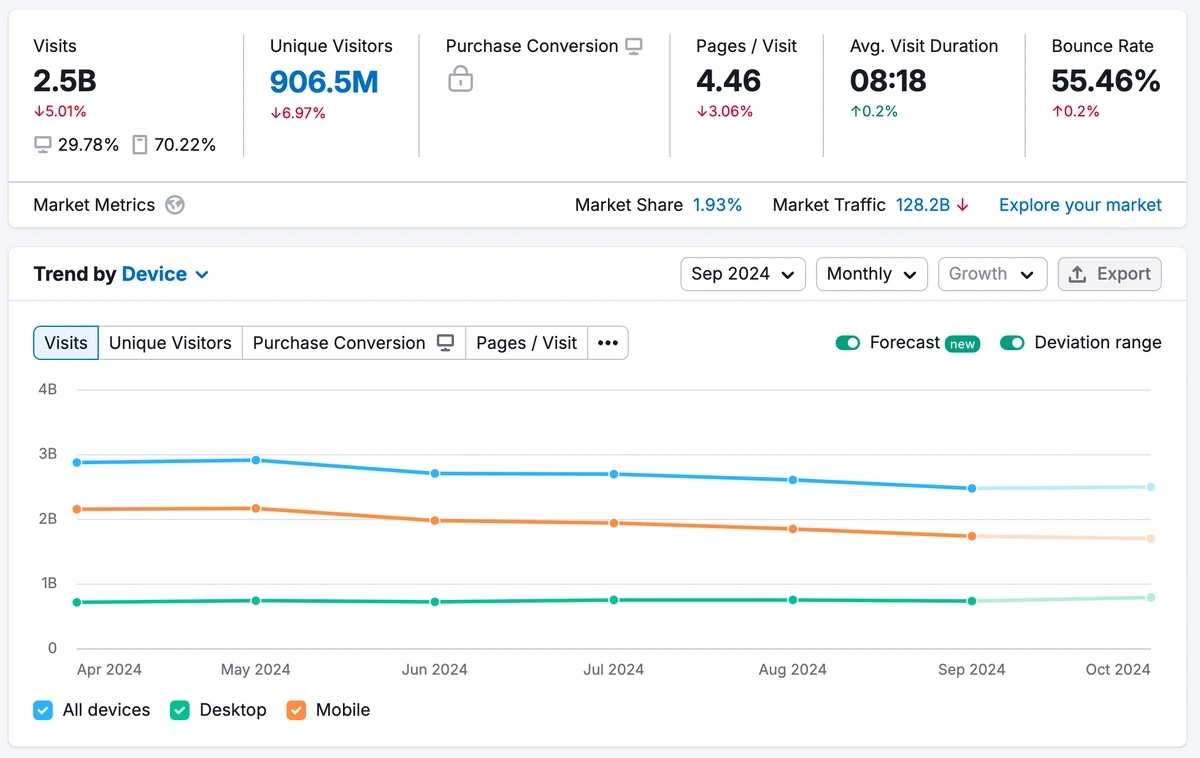Screen dimensions: 1200x758
Task: Click the upload icon in Export button
Action: pos(1077,274)
